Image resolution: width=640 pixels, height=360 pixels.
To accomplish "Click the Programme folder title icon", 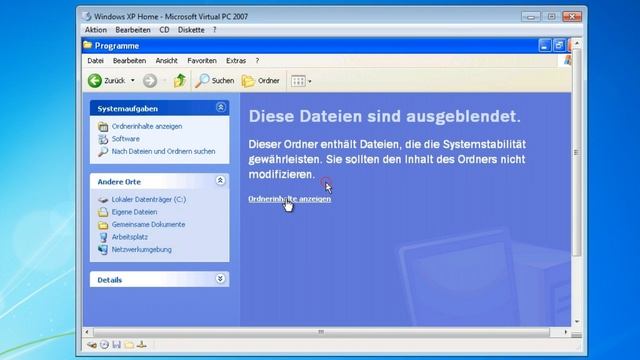I will [x=88, y=45].
